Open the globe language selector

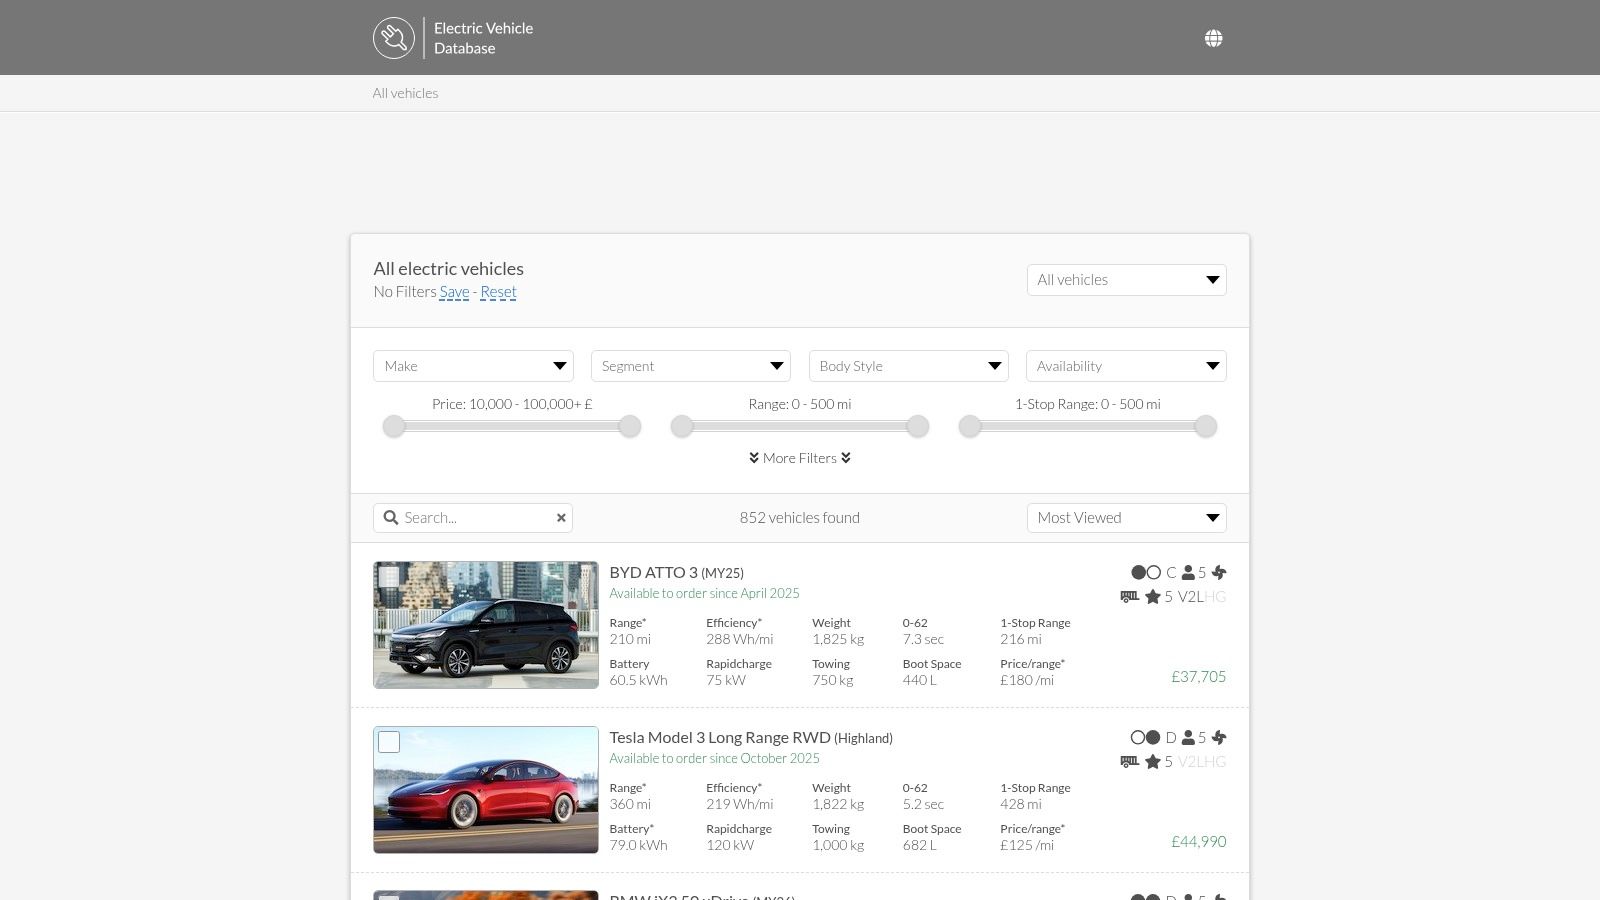pos(1213,38)
